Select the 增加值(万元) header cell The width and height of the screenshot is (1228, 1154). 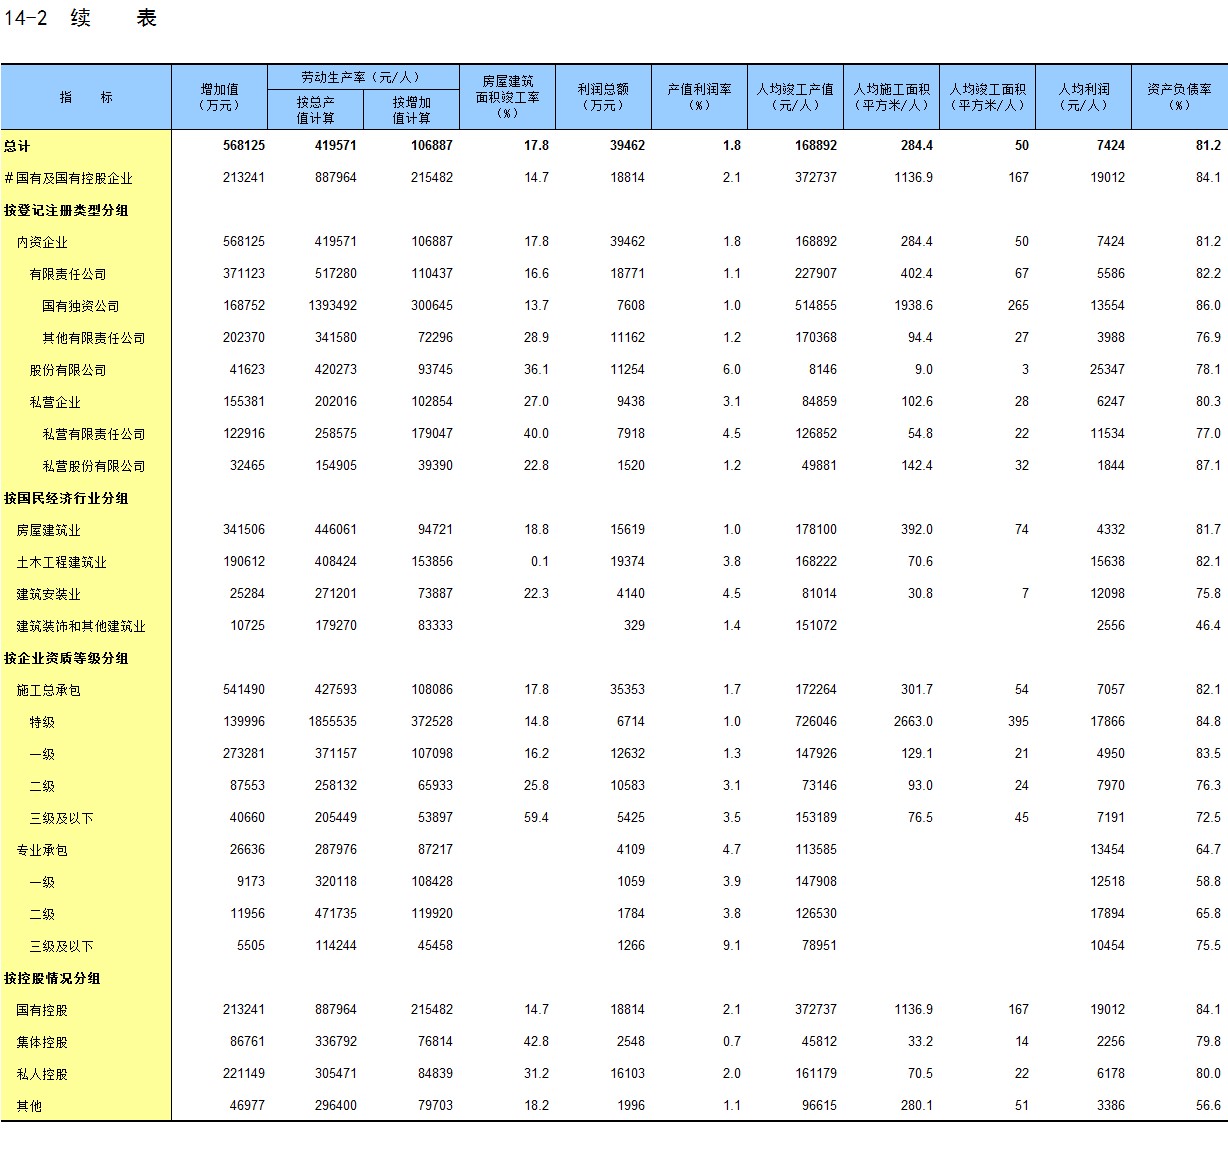(x=219, y=97)
